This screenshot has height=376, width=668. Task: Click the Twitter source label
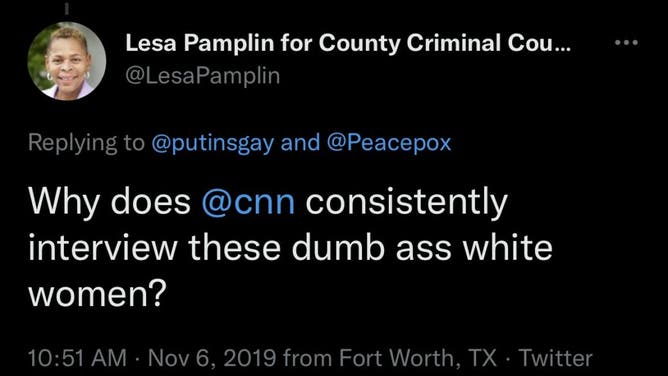pyautogui.click(x=556, y=358)
